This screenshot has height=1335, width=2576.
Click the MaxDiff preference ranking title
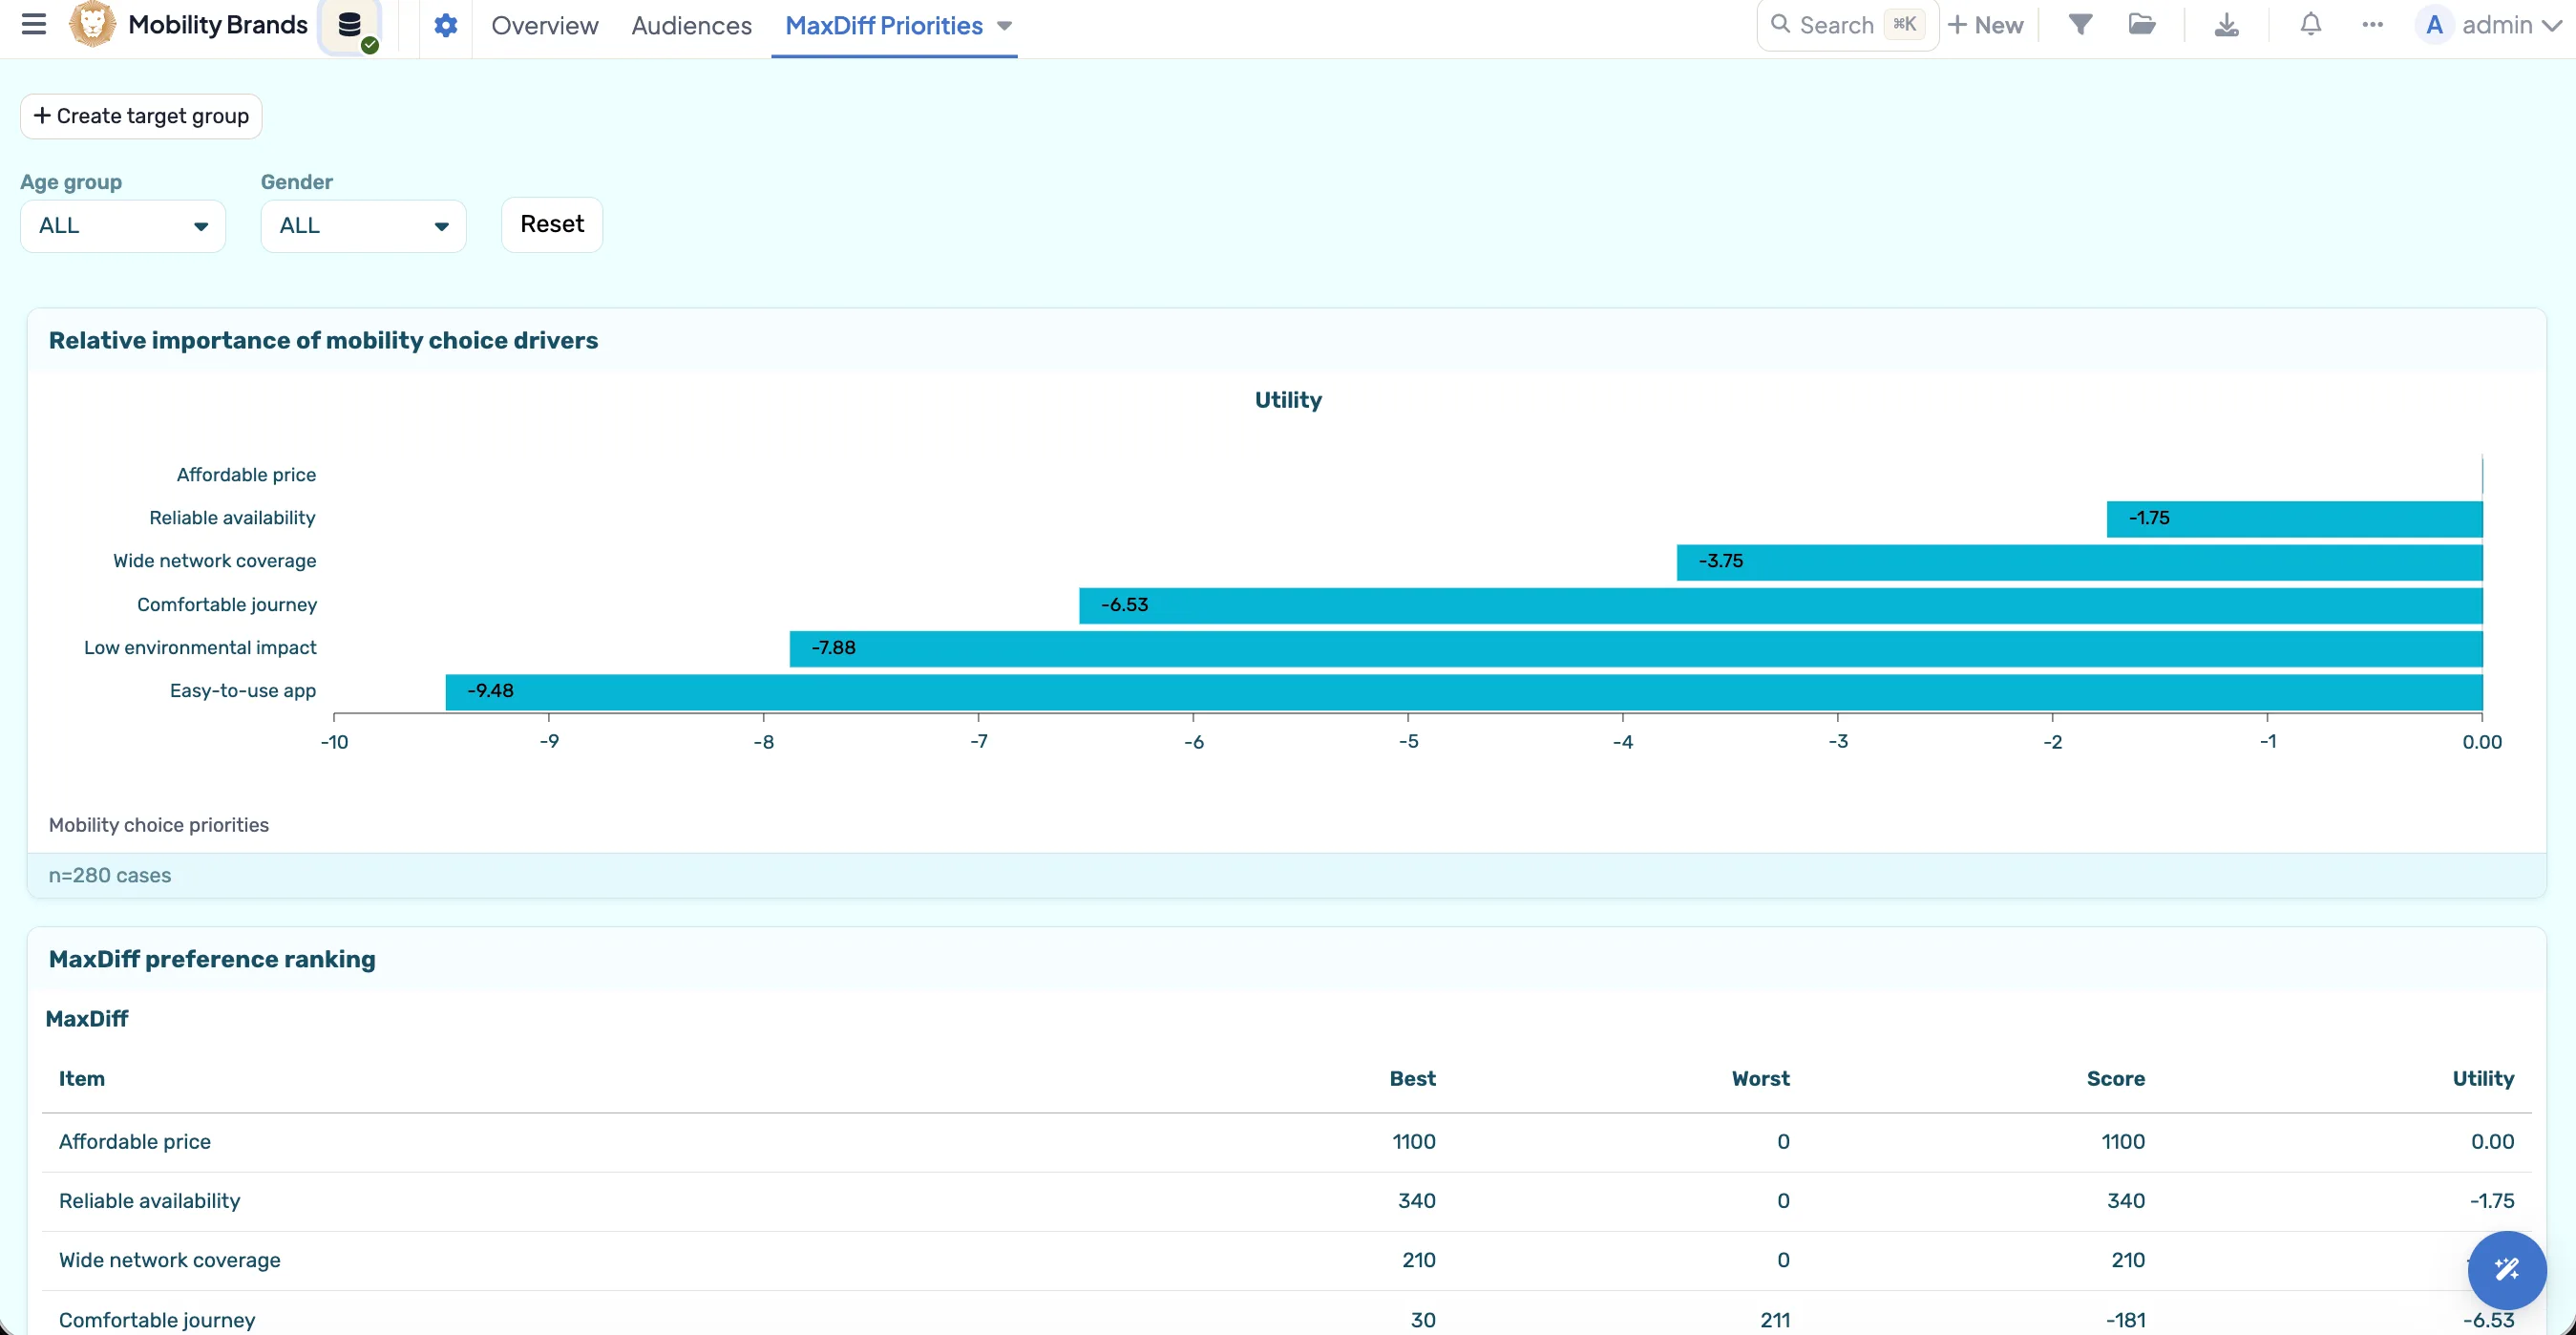pos(212,959)
